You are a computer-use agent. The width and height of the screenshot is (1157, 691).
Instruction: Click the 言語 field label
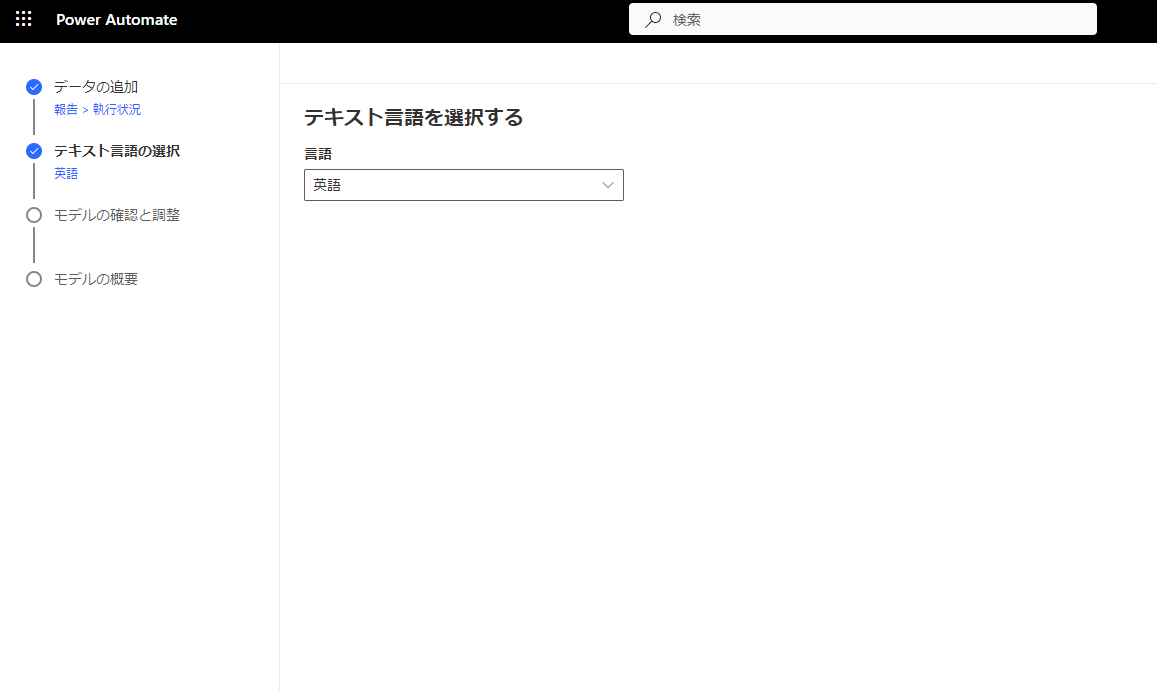click(318, 154)
